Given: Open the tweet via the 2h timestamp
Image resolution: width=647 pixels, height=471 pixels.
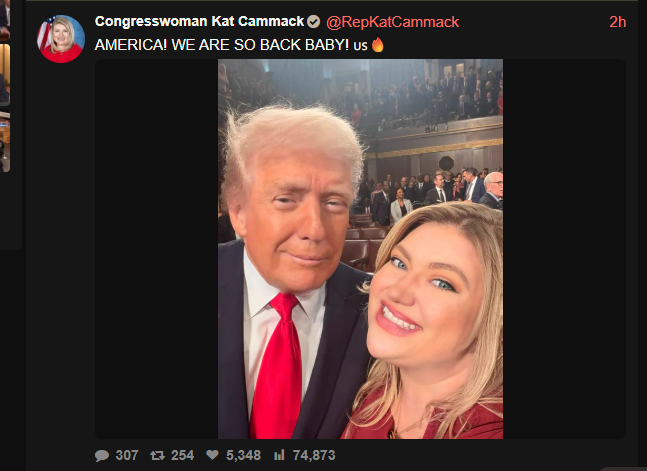Looking at the screenshot, I should coord(618,22).
